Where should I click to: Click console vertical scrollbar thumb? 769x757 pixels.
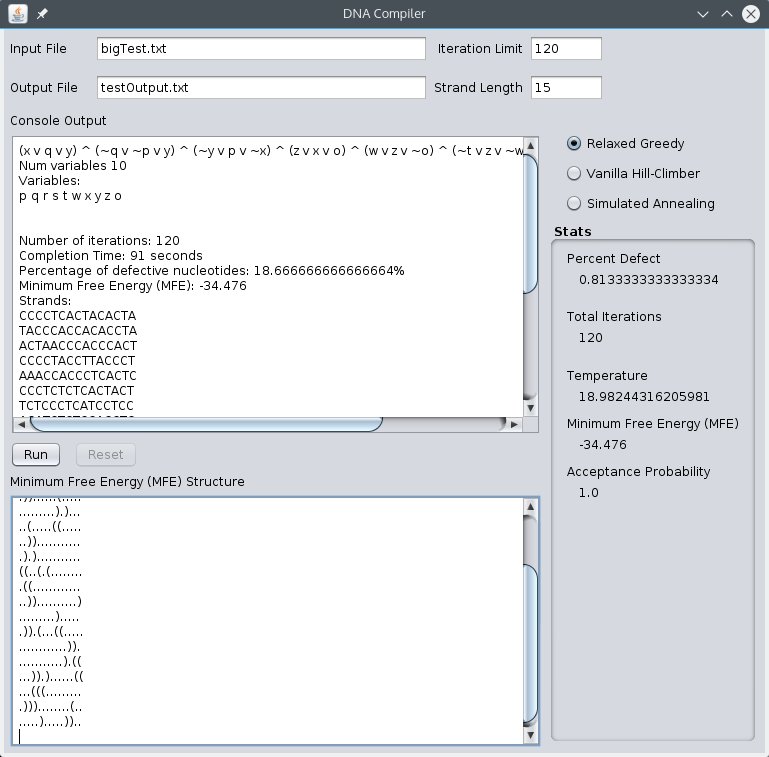[530, 224]
